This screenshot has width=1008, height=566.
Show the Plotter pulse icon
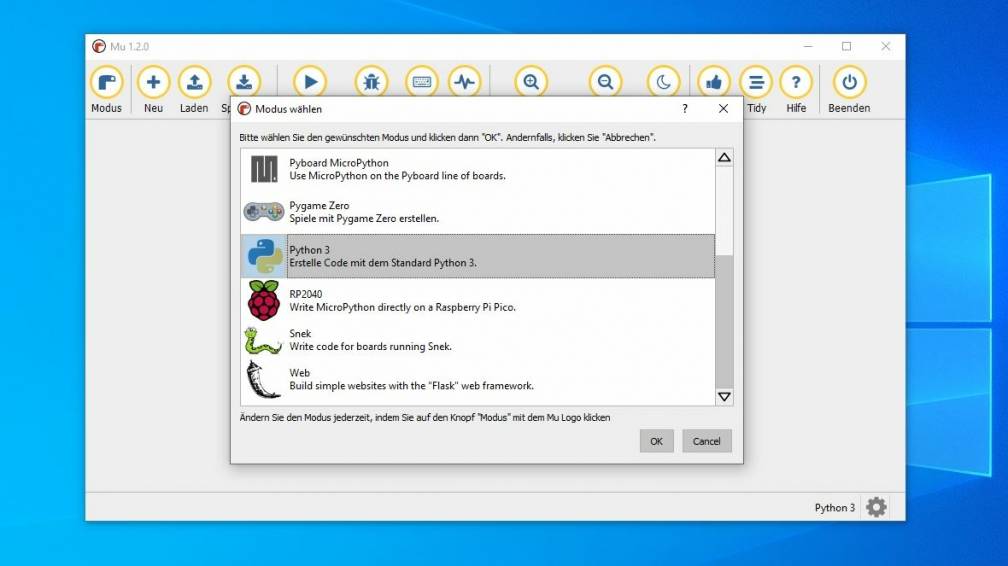[464, 82]
